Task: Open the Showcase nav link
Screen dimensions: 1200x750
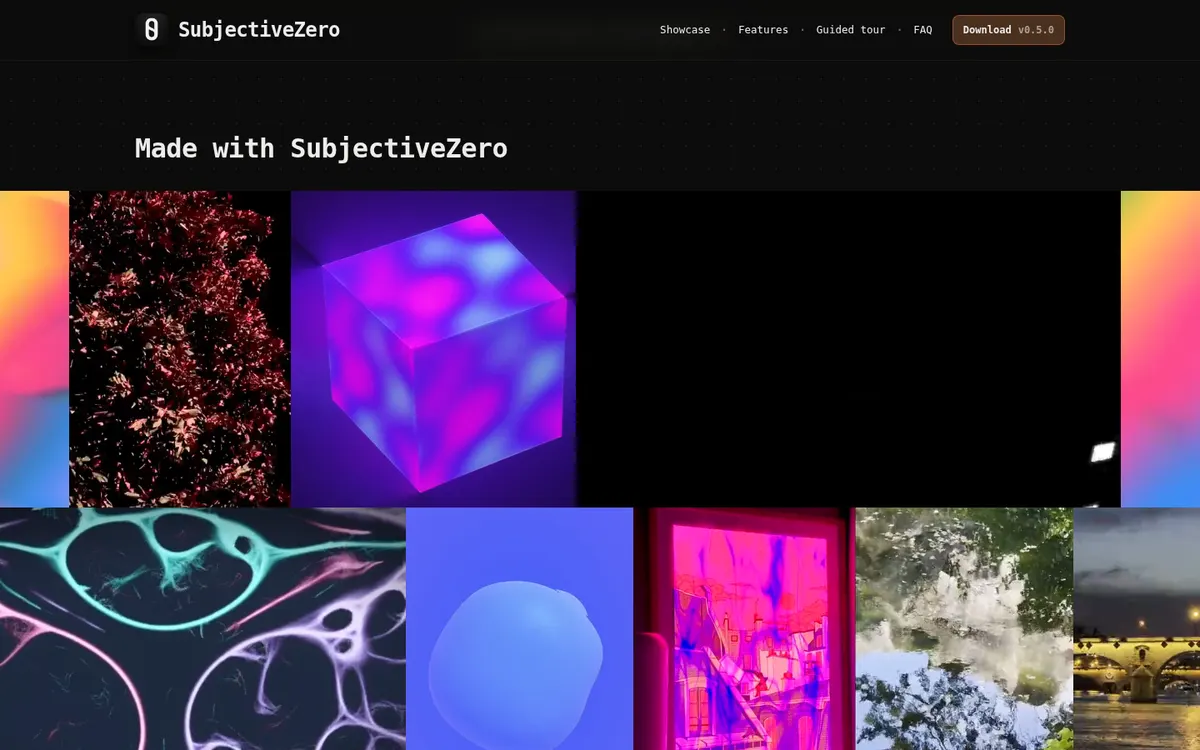Action: click(685, 30)
